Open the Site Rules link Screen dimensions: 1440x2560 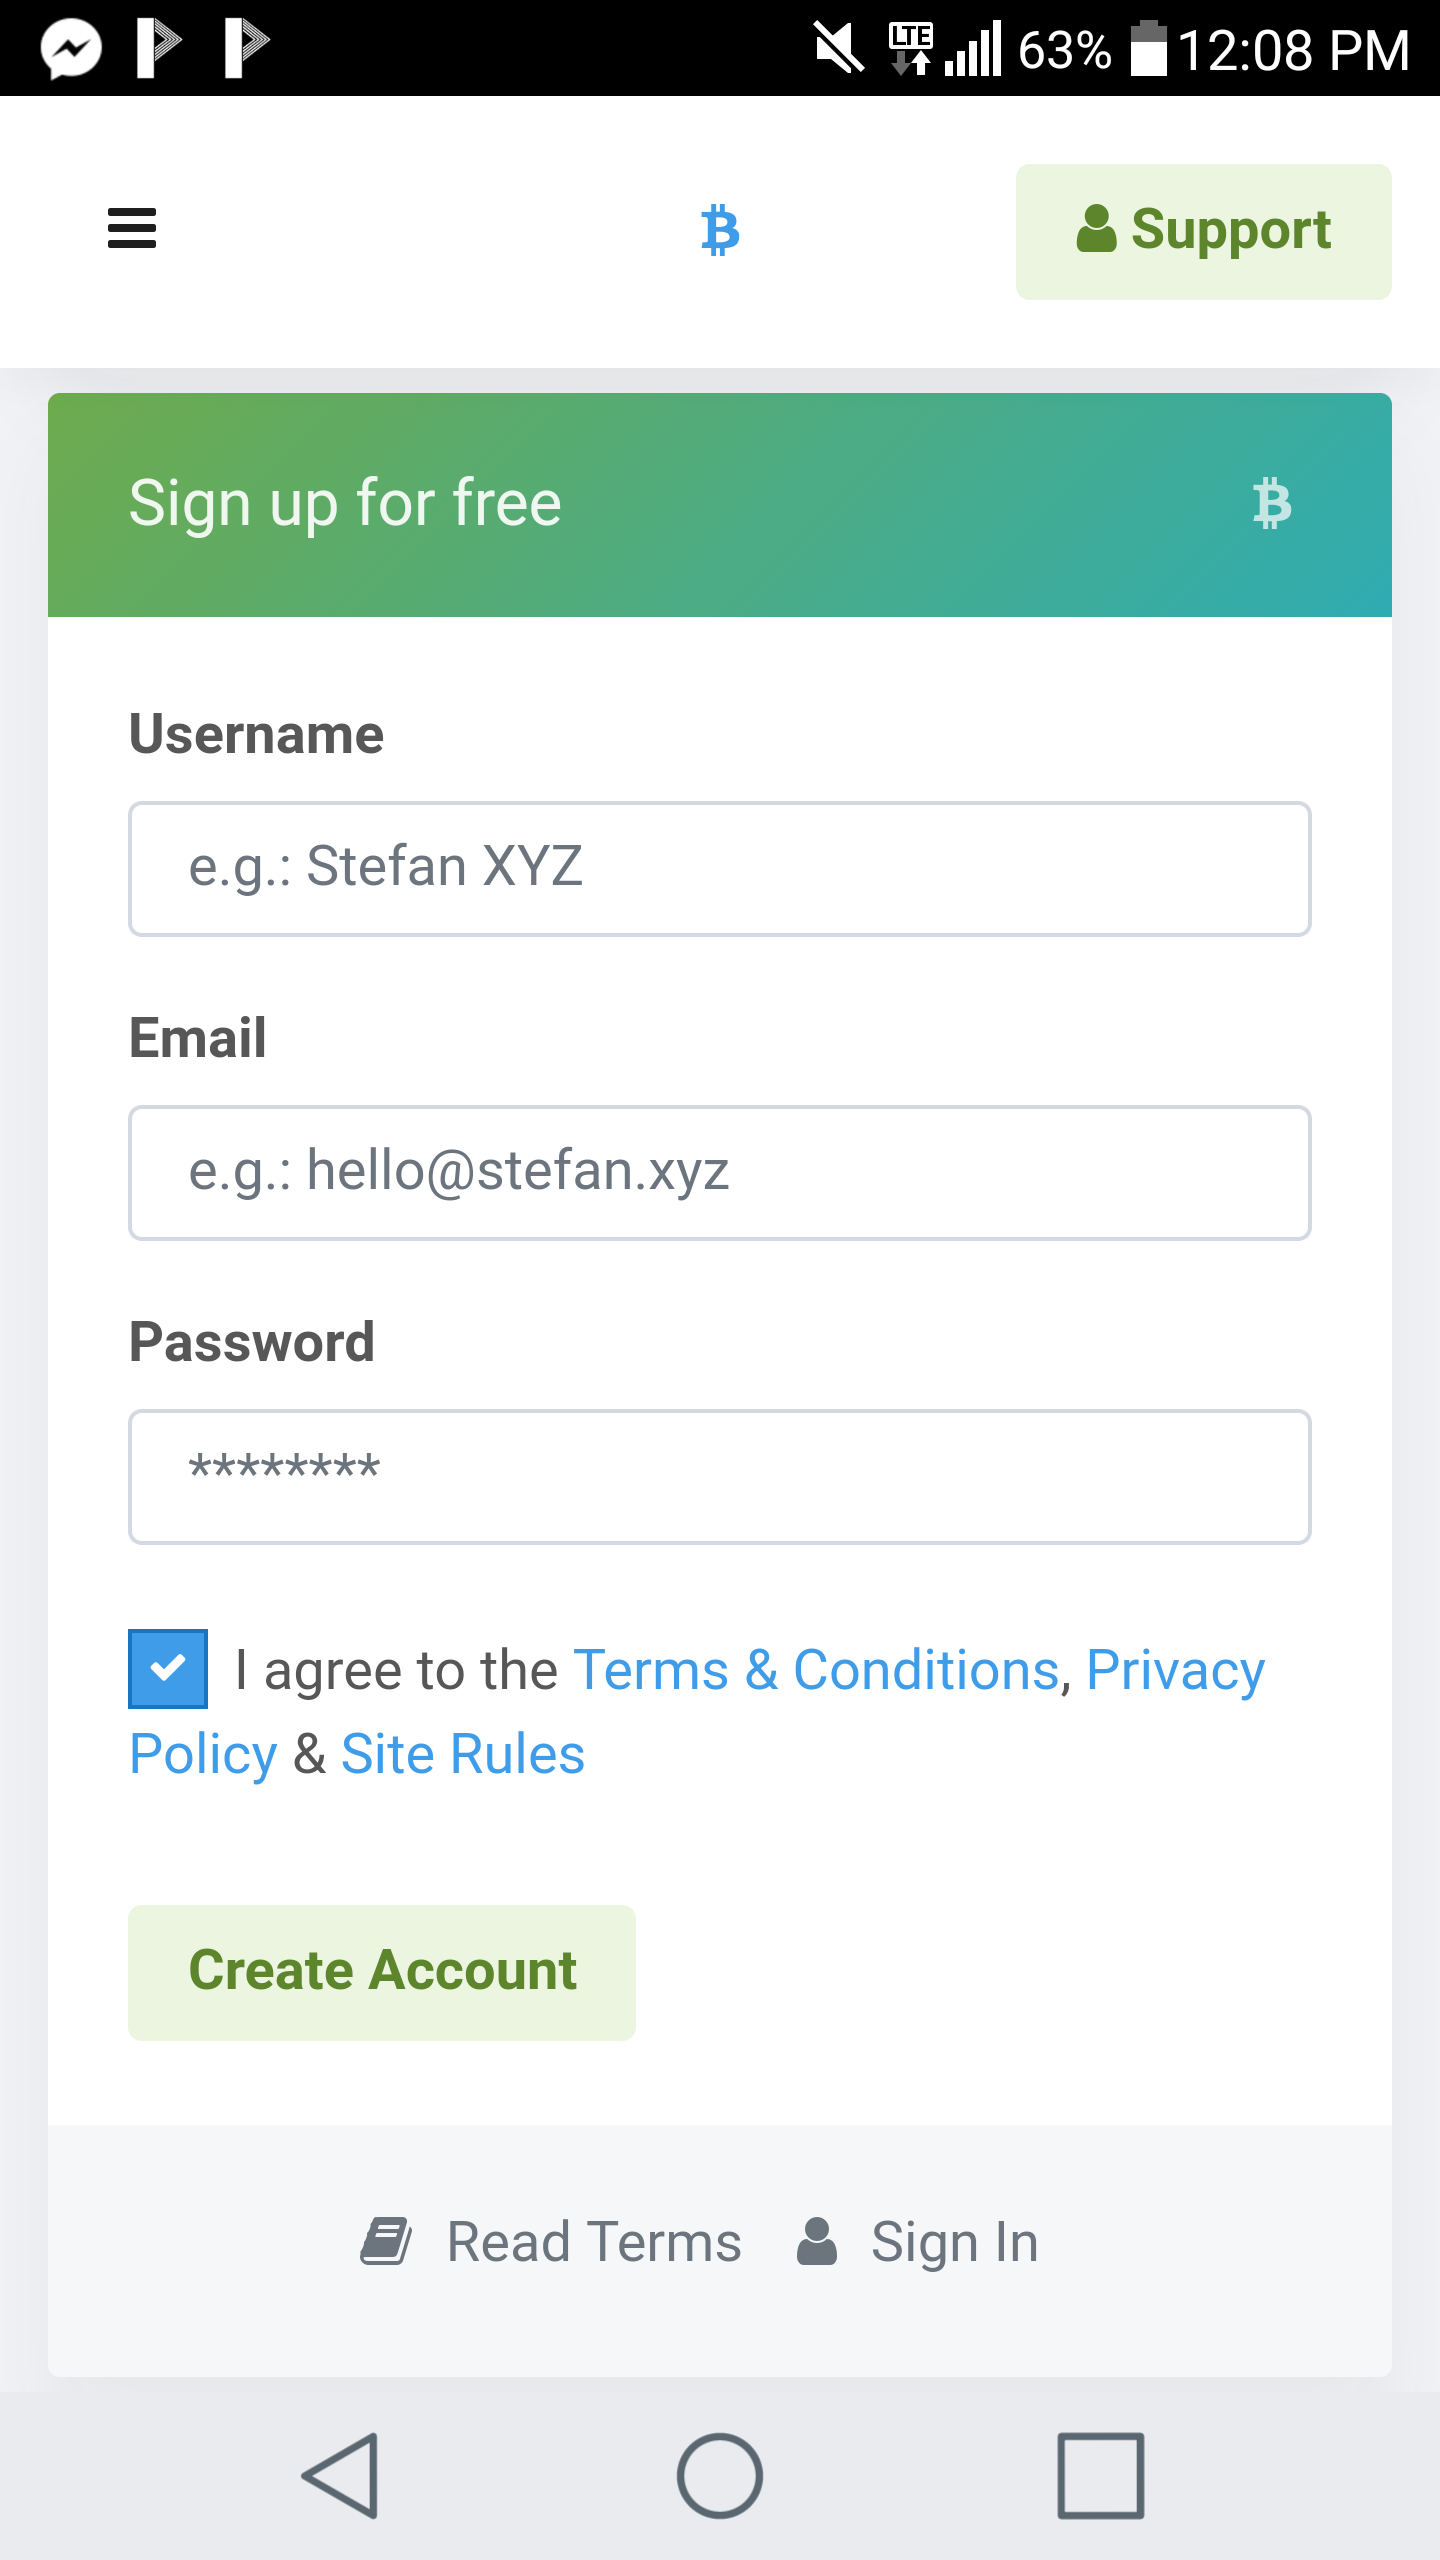[462, 1754]
